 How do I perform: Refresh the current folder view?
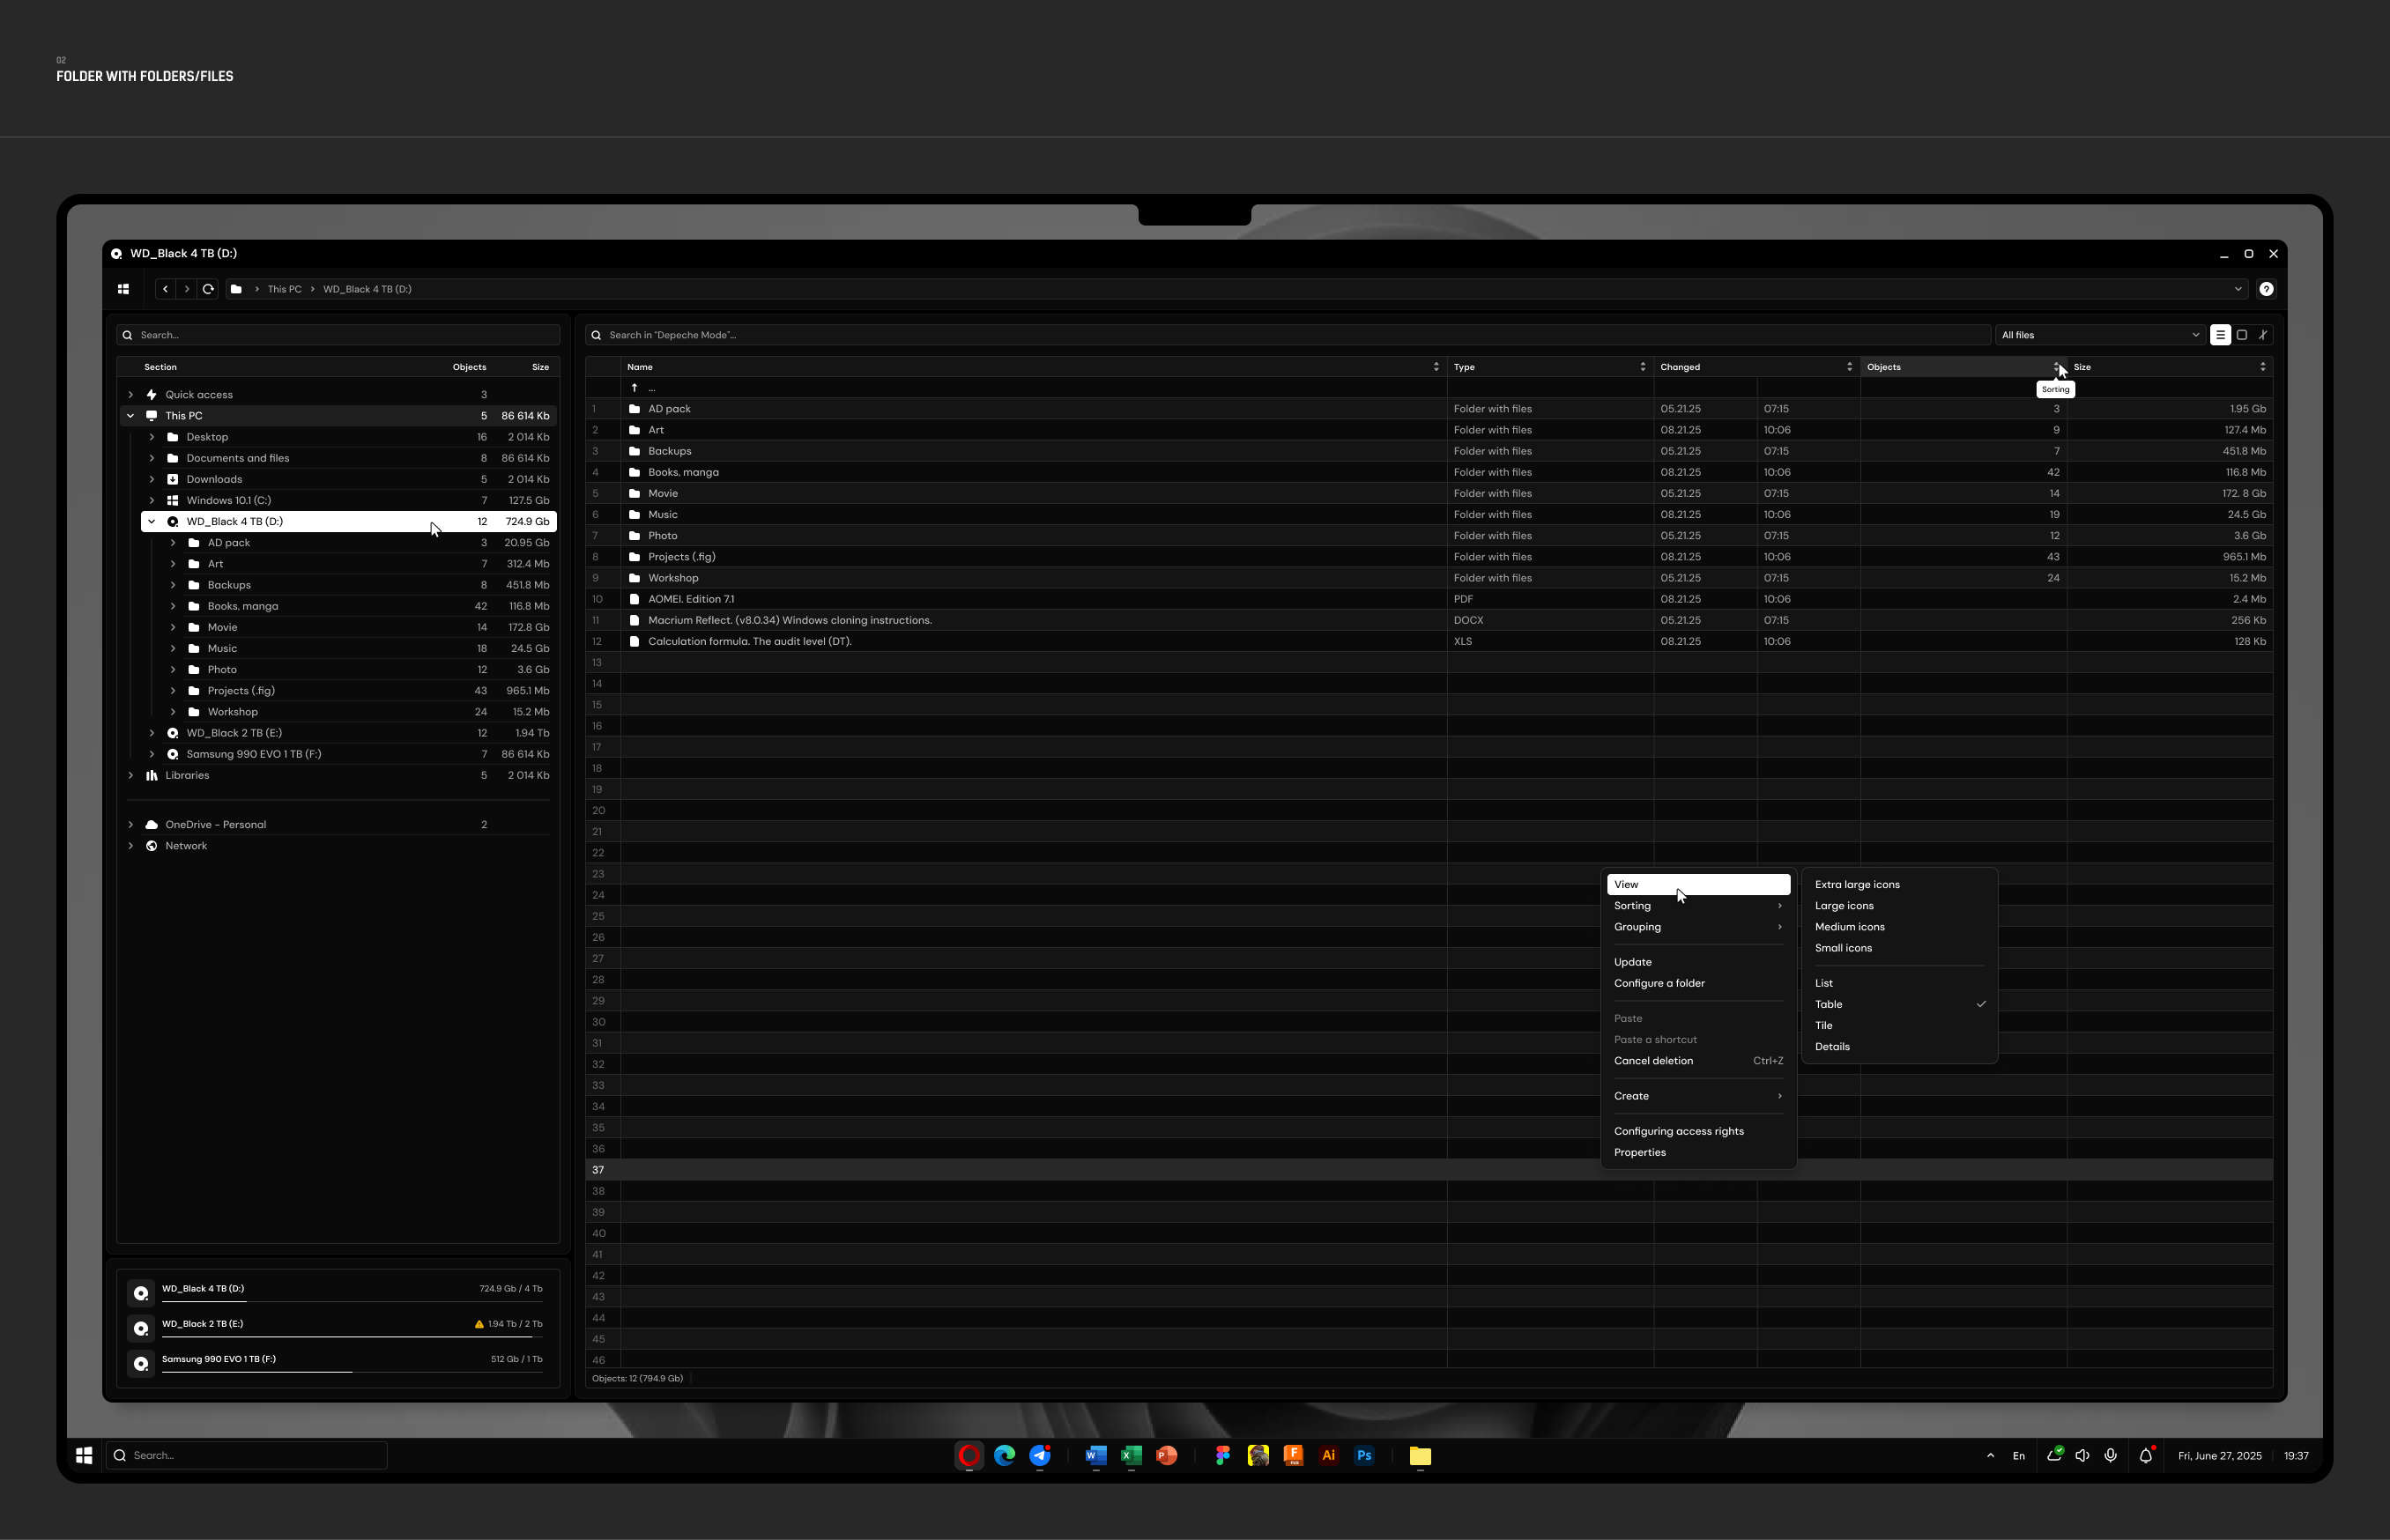tap(208, 289)
